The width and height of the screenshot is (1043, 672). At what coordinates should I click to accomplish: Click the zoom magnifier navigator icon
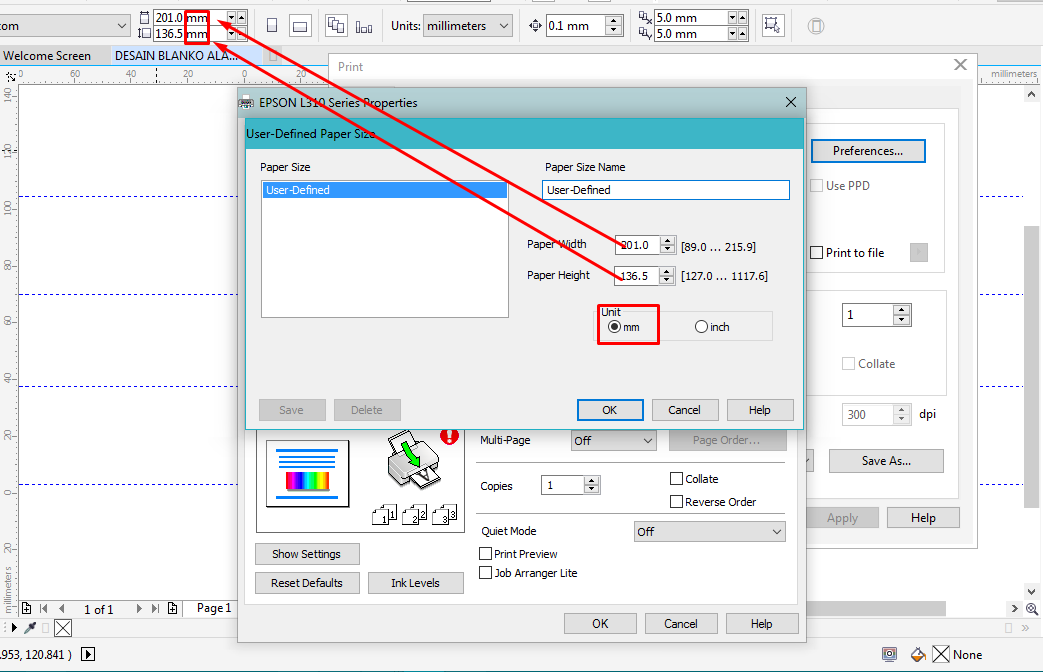coord(1032,608)
